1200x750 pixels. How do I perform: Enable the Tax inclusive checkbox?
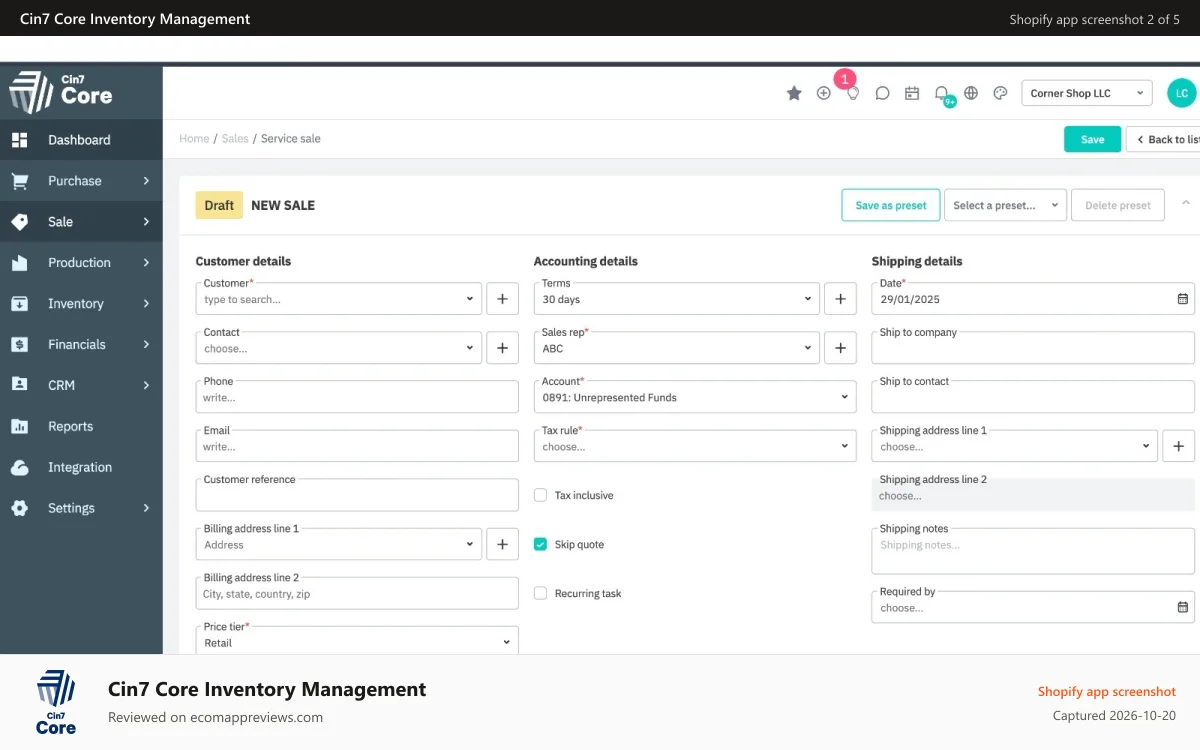click(540, 495)
